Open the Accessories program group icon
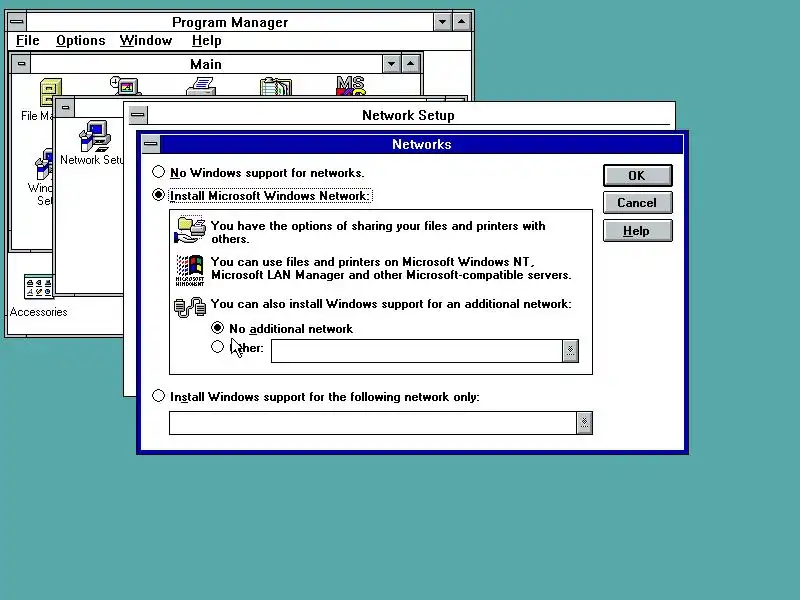800x600 pixels. pos(38,286)
